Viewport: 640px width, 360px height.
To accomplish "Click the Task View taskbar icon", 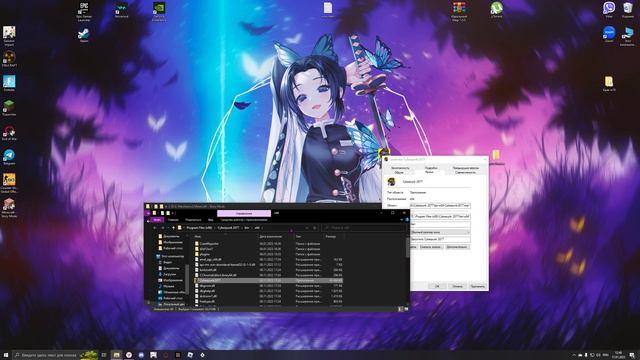I will [x=104, y=355].
